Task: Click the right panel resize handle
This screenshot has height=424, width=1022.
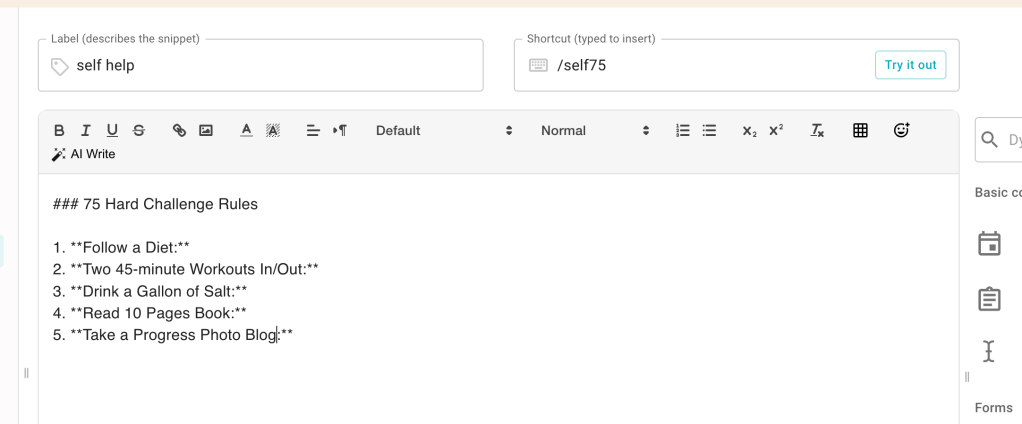Action: [967, 376]
